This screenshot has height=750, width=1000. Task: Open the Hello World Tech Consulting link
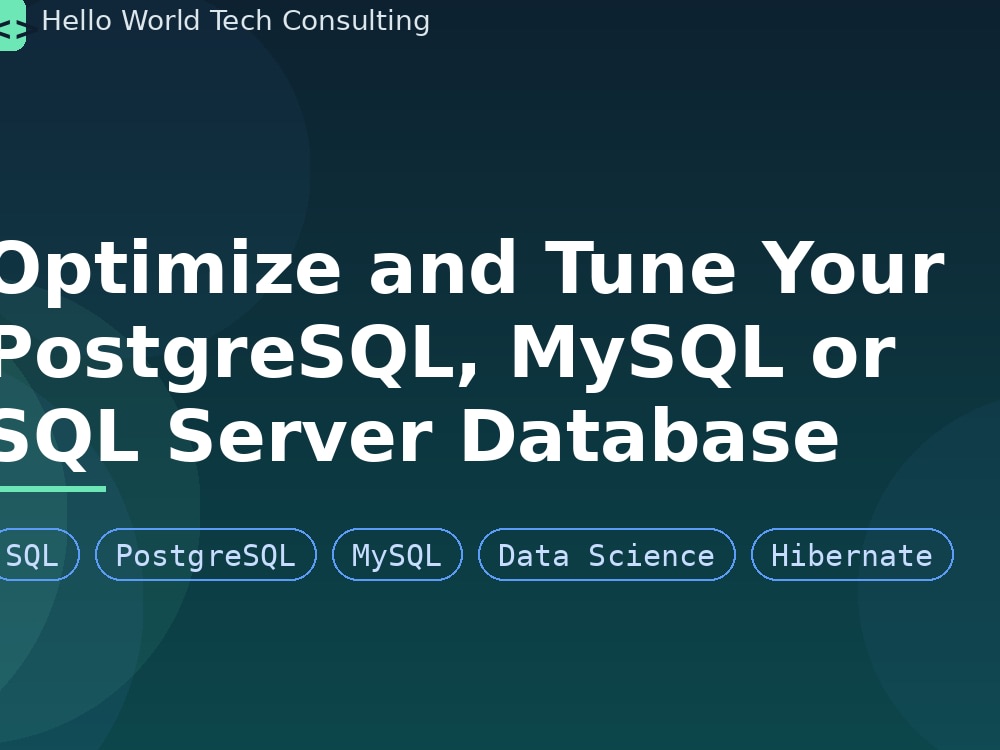pyautogui.click(x=235, y=21)
